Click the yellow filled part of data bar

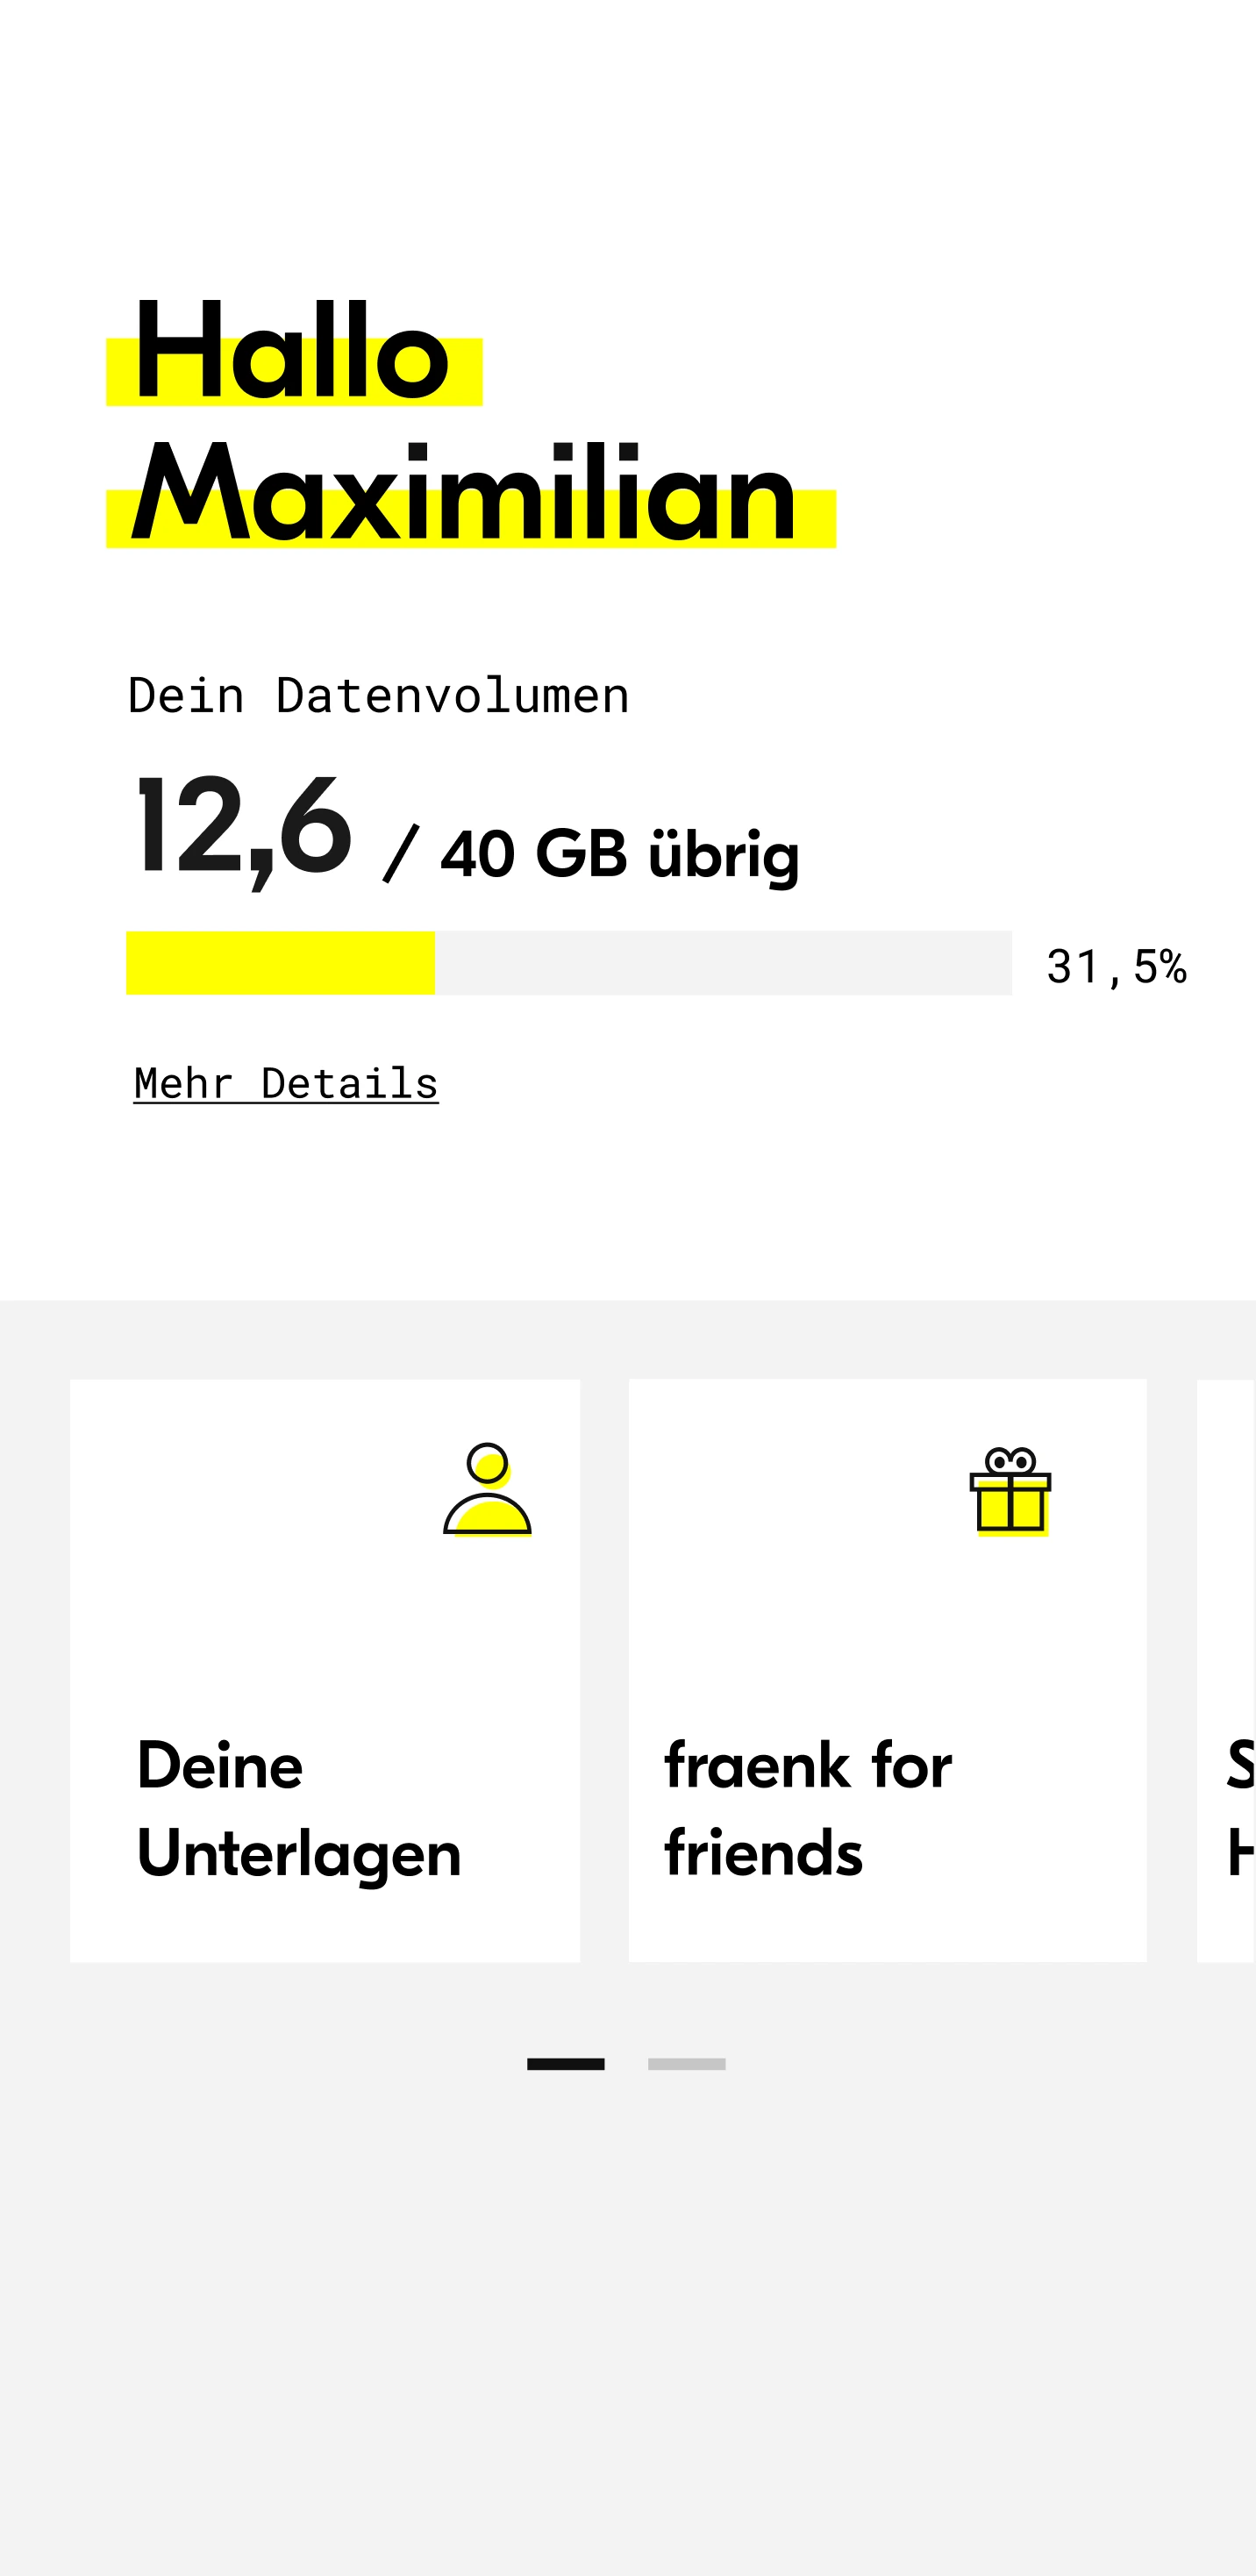[280, 963]
